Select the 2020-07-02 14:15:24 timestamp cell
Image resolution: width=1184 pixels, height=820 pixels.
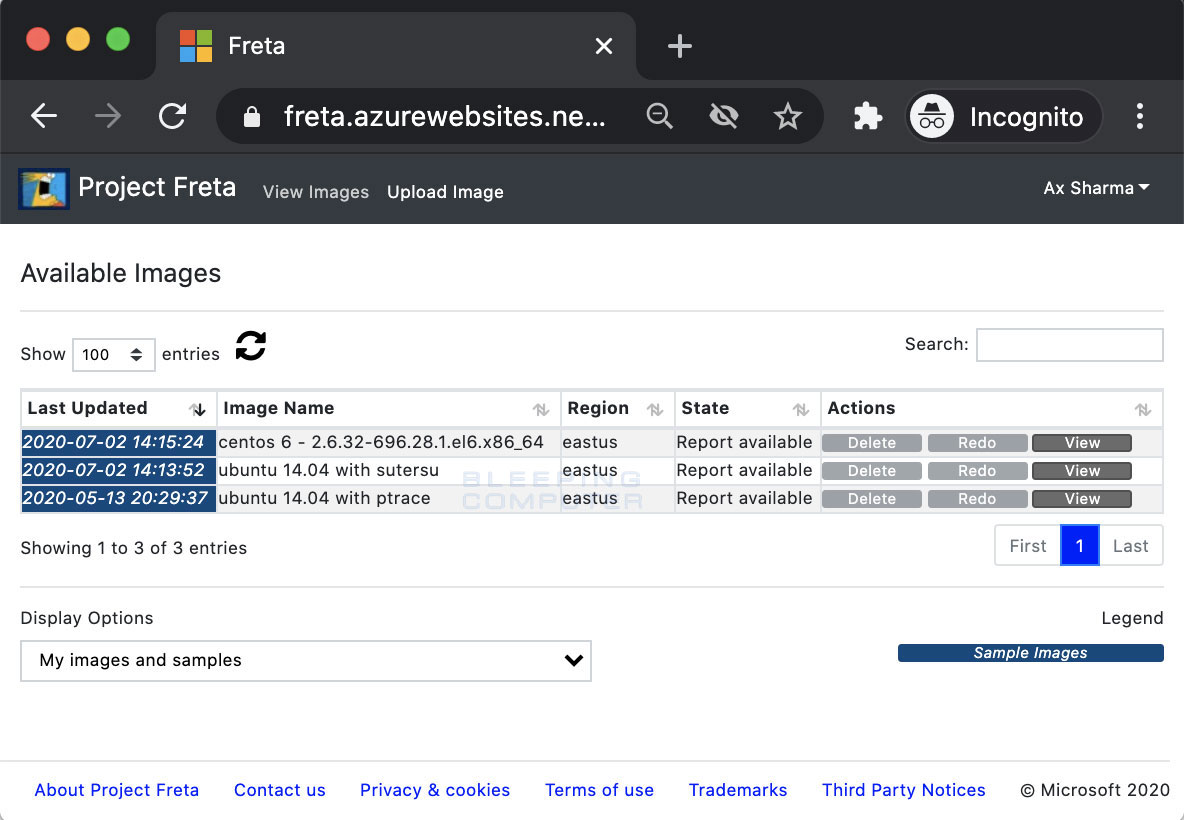pyautogui.click(x=119, y=442)
